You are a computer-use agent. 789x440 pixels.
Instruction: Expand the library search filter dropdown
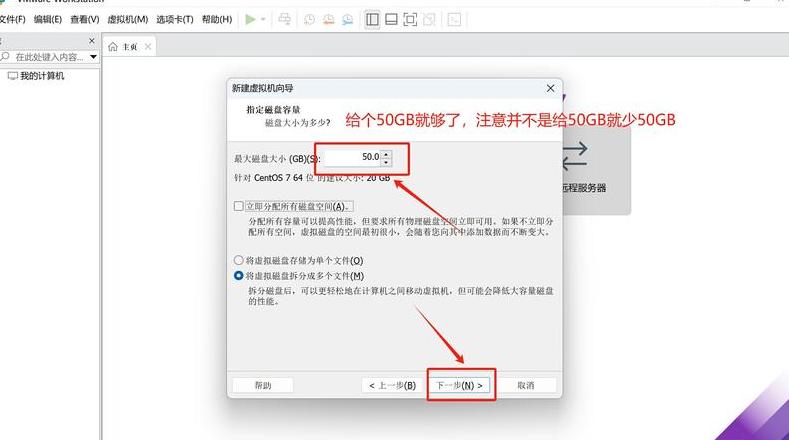(x=94, y=57)
